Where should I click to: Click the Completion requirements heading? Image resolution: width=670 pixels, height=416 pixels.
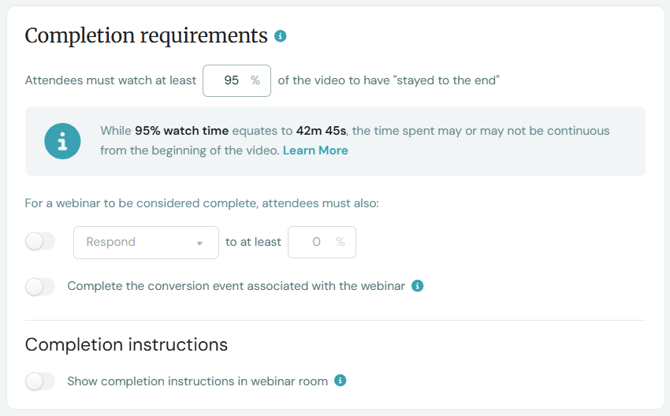(146, 36)
